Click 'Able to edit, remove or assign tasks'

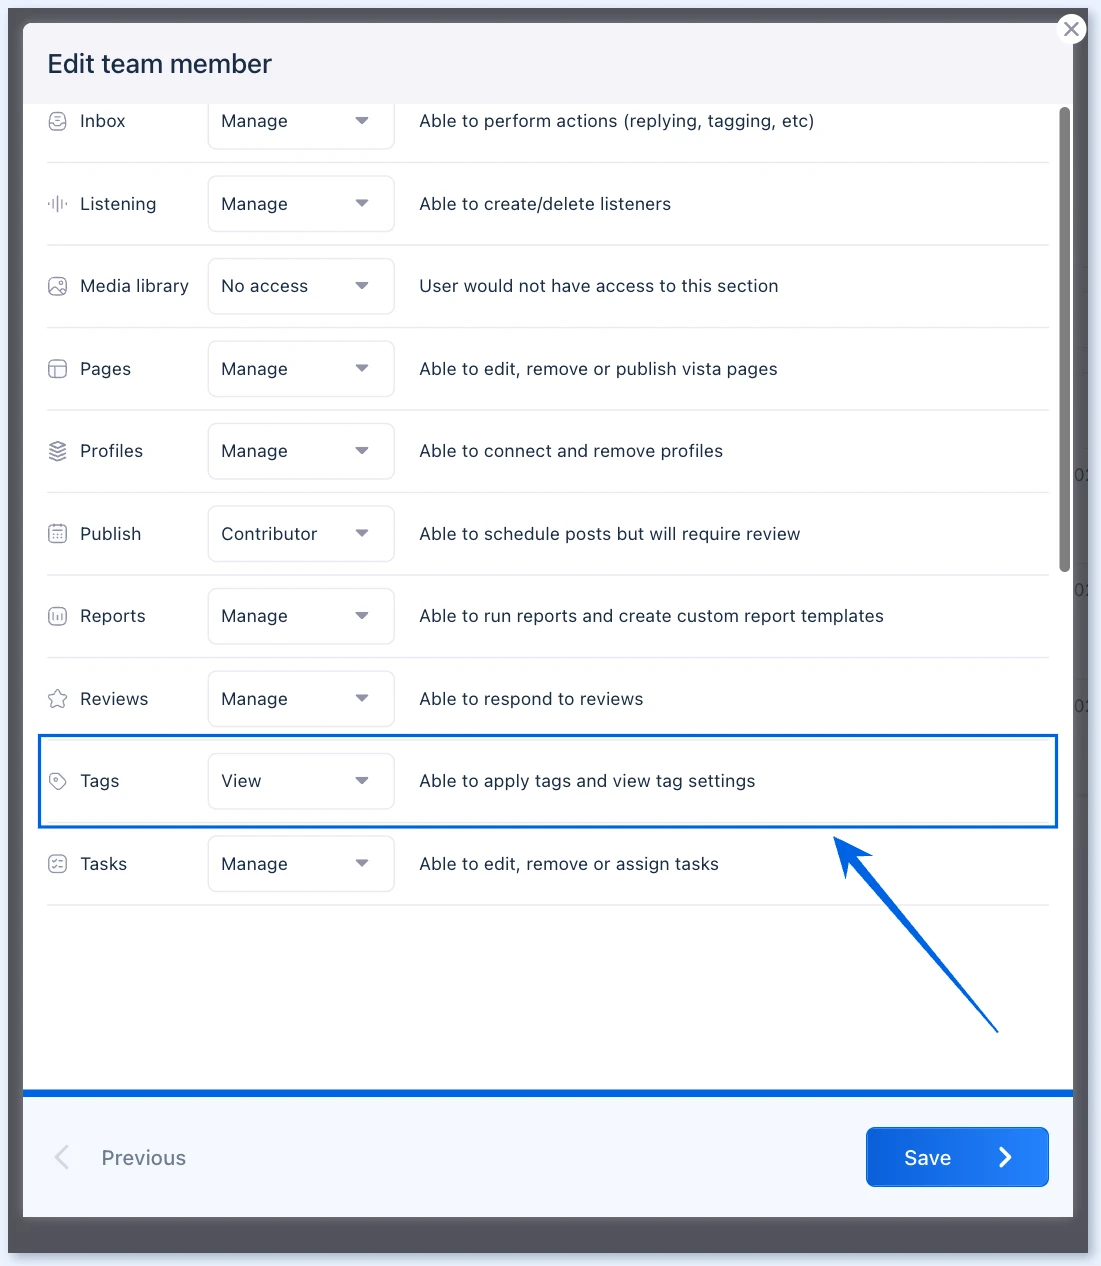point(569,864)
